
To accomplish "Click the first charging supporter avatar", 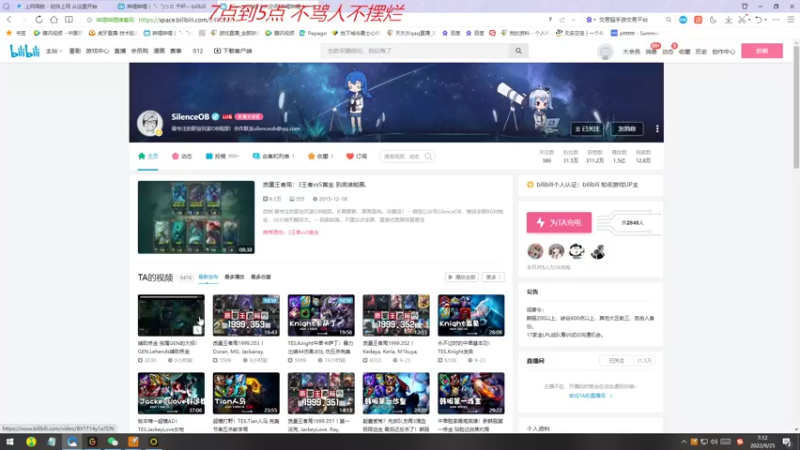I will point(535,251).
